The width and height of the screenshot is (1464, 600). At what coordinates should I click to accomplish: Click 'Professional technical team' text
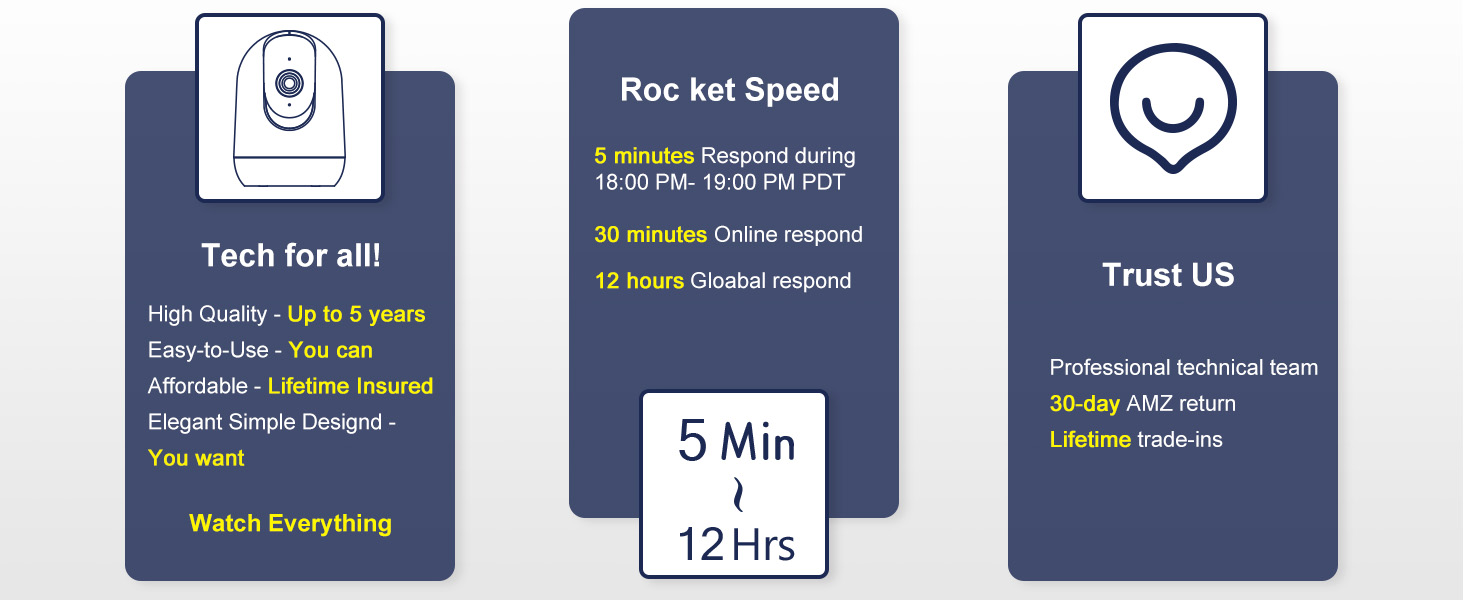coord(1183,368)
